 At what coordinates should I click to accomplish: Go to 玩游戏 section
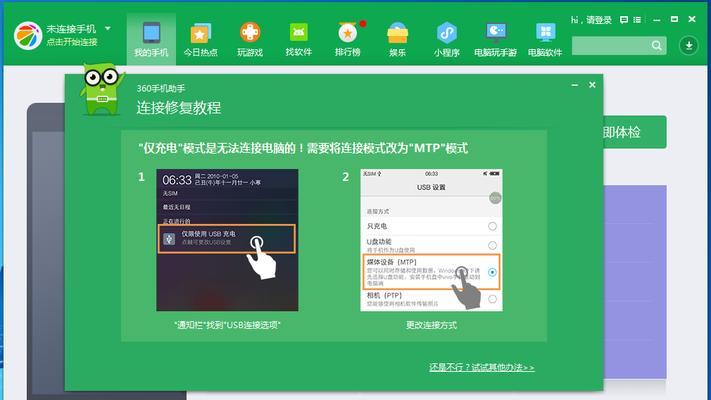(250, 39)
